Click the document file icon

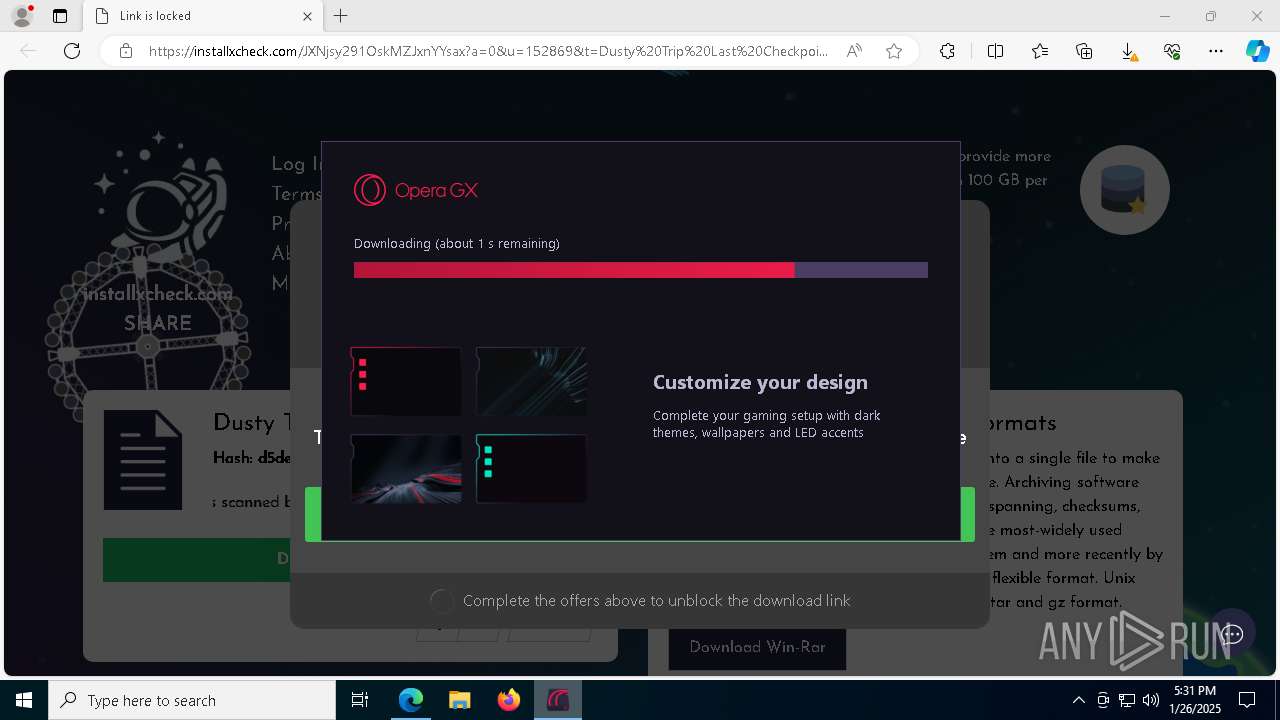[143, 460]
